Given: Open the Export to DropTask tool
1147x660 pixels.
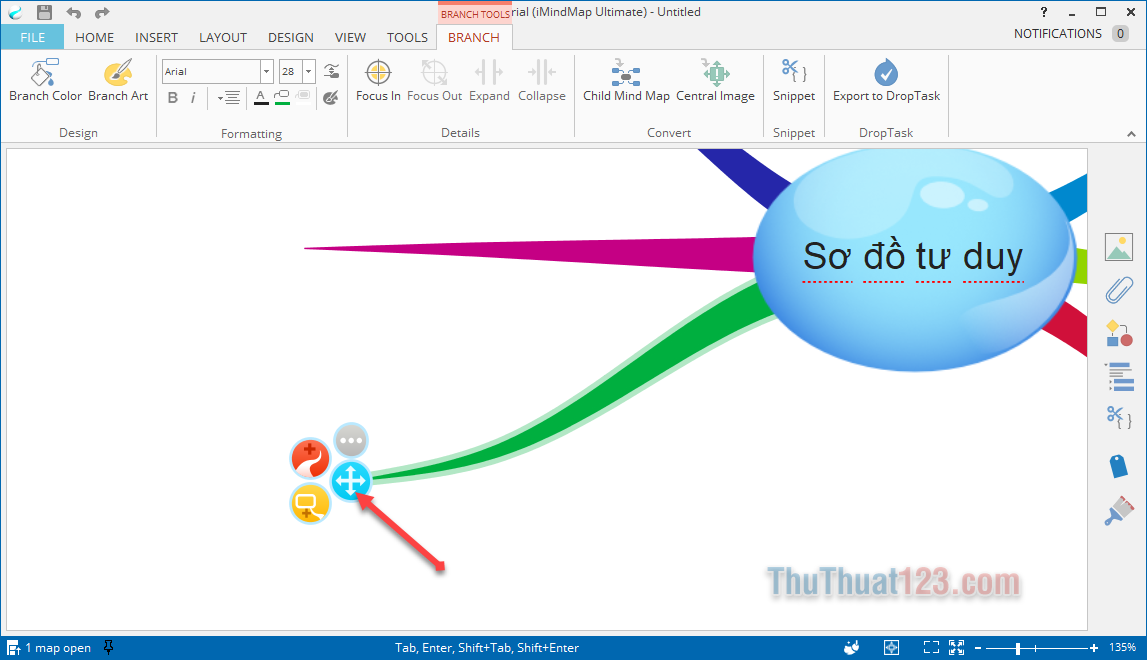Looking at the screenshot, I should pyautogui.click(x=886, y=80).
